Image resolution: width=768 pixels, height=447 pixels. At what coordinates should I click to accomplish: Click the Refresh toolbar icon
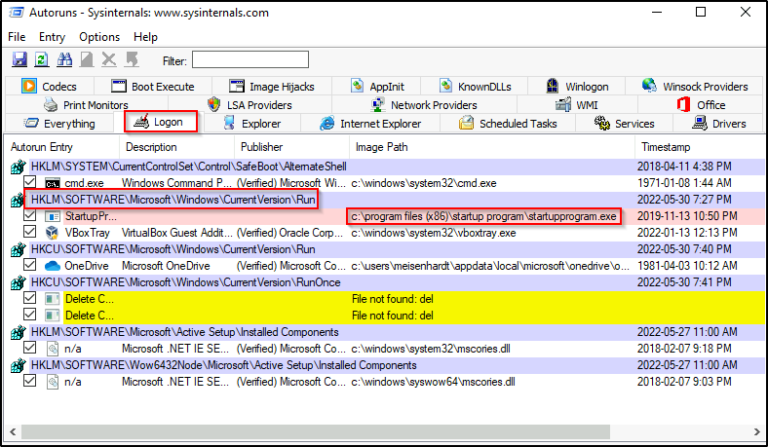[42, 60]
